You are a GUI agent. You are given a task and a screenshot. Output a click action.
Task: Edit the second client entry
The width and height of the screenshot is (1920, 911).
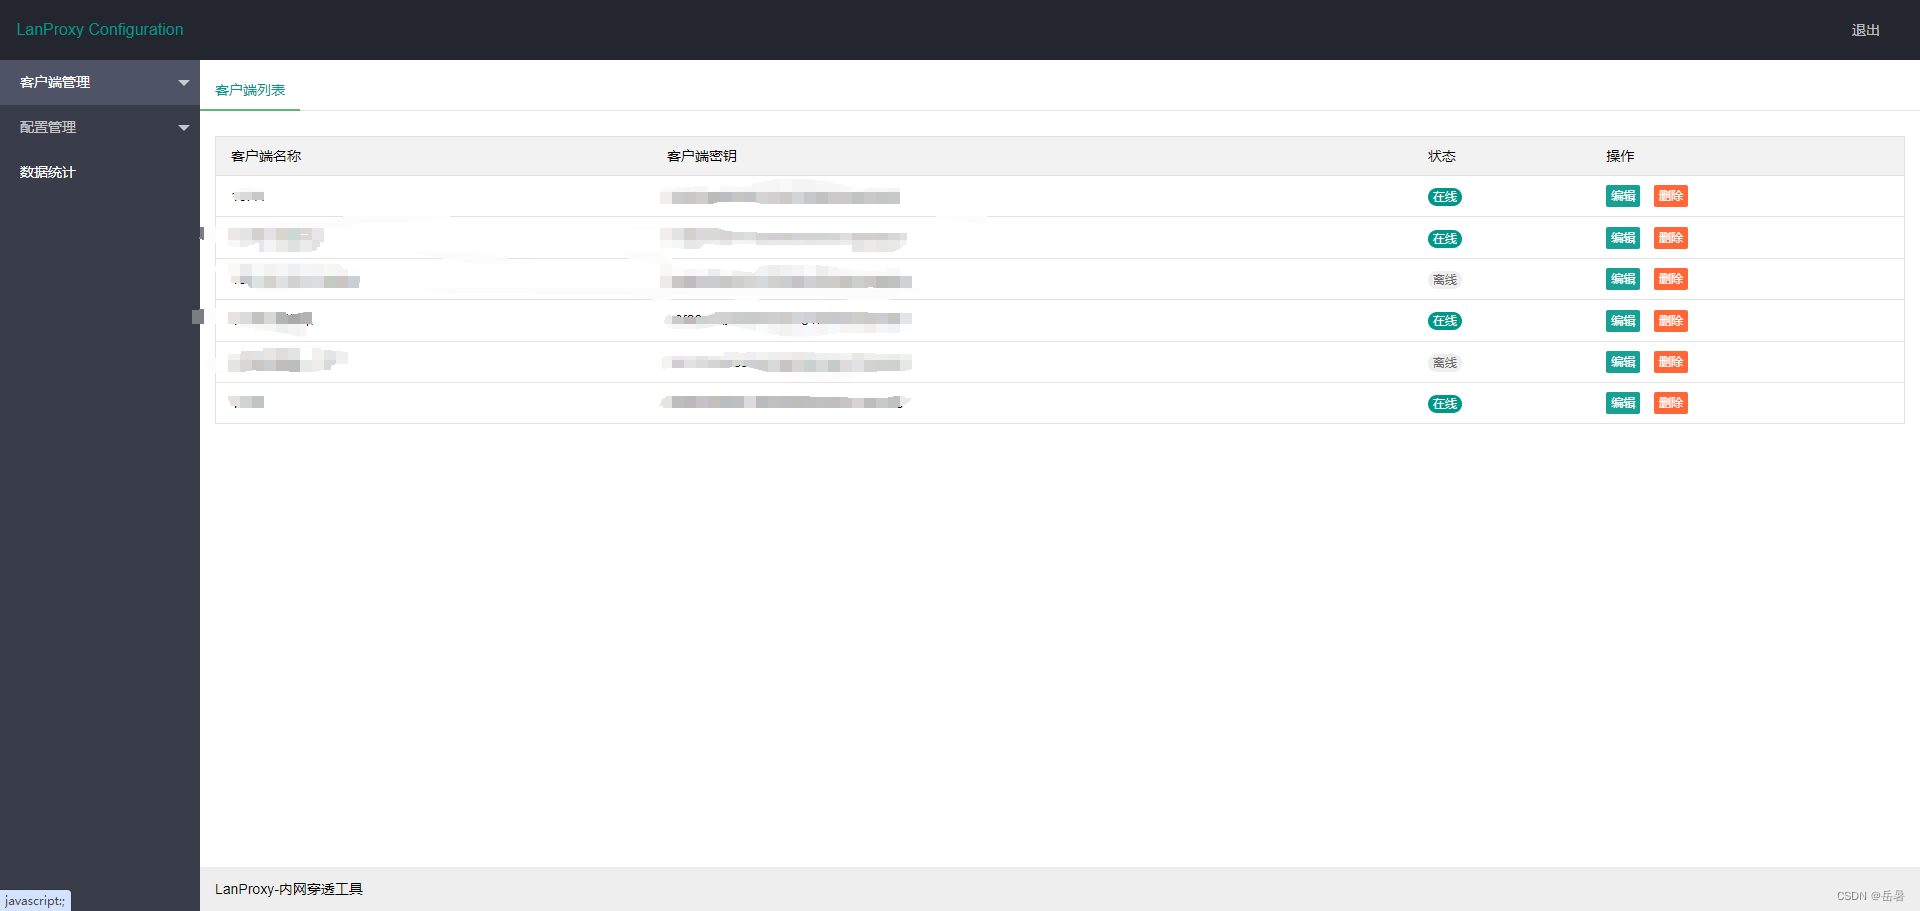click(x=1622, y=238)
